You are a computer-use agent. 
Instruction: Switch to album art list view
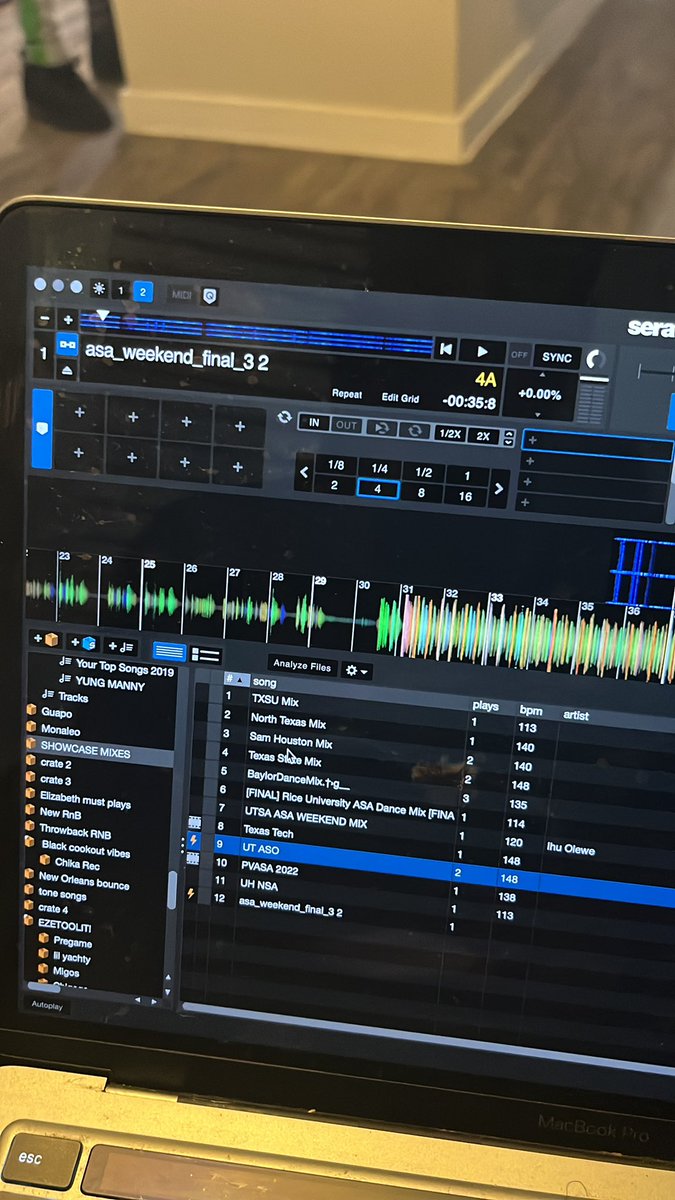click(x=205, y=655)
